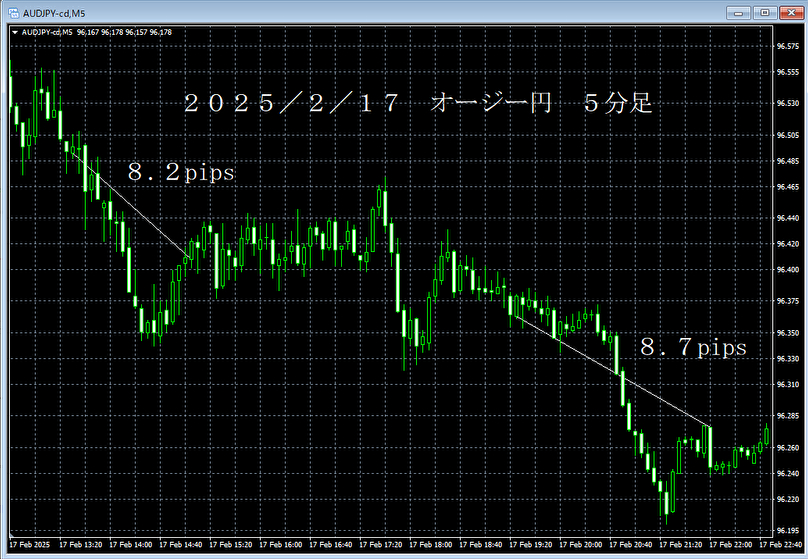
Task: Minimize the AUDJPY-cd,M5 chart window
Action: 738,13
